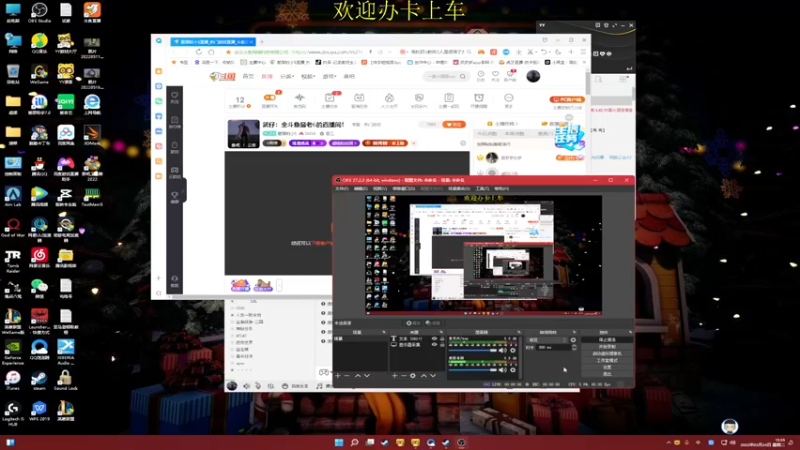
Task: Open the OBS 工具 menu
Action: (x=482, y=189)
